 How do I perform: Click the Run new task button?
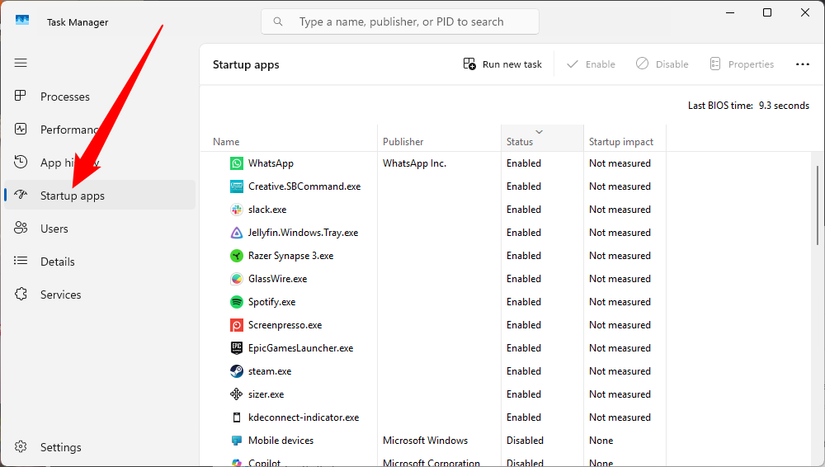coord(502,64)
